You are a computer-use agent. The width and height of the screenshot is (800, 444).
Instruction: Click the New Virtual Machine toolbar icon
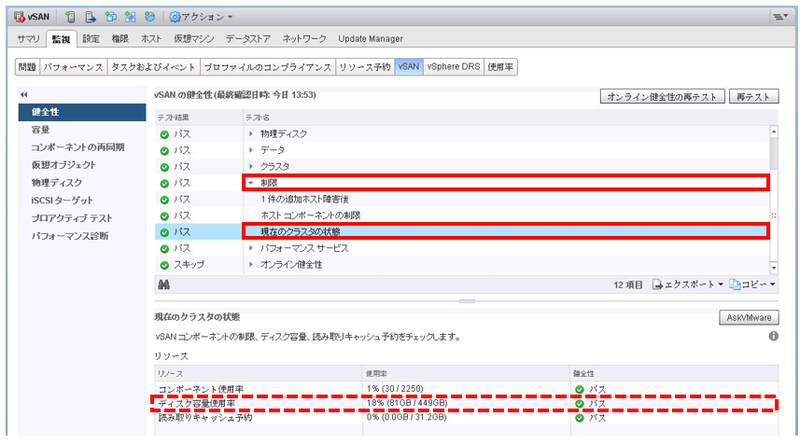(x=110, y=17)
